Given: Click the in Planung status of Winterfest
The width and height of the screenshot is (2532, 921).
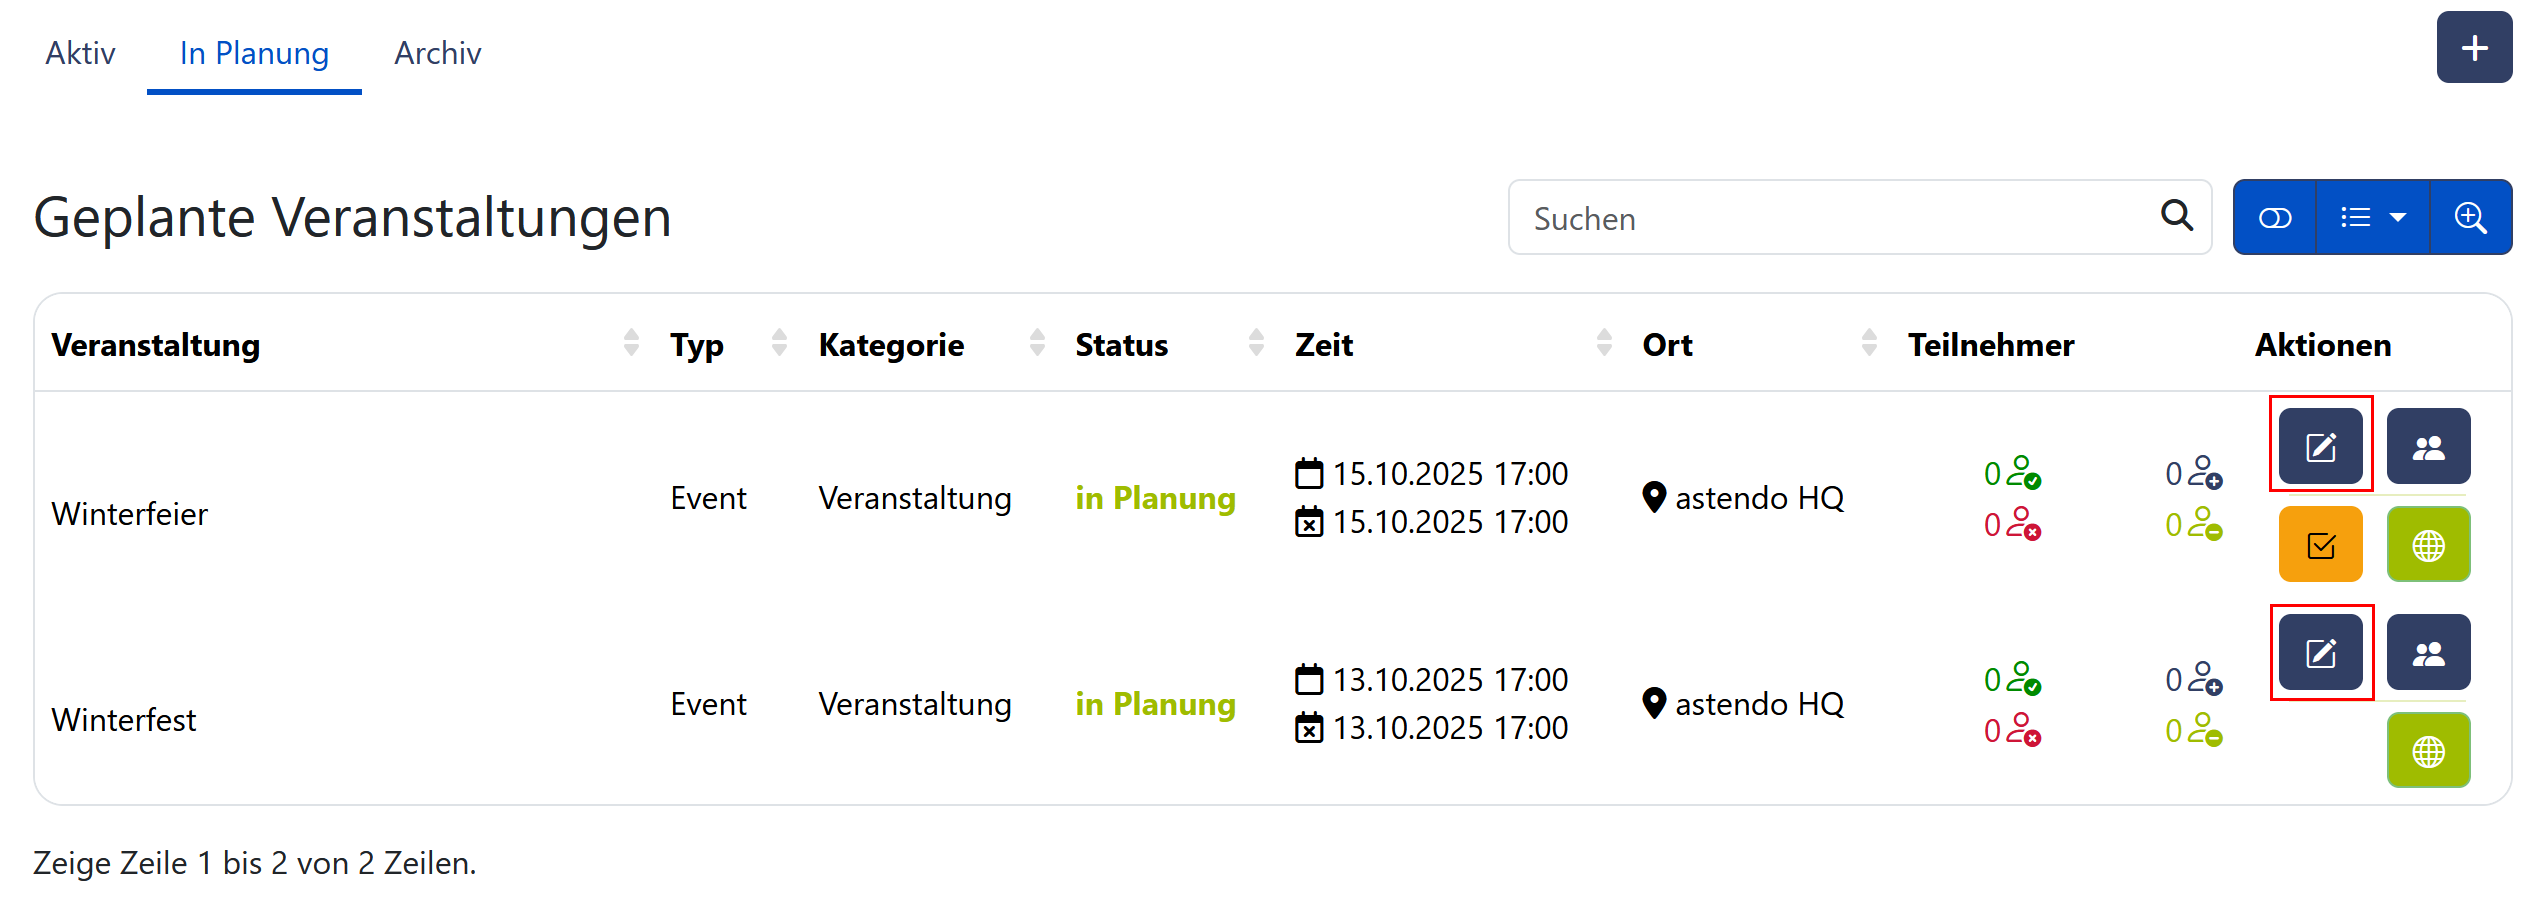Looking at the screenshot, I should (1155, 704).
